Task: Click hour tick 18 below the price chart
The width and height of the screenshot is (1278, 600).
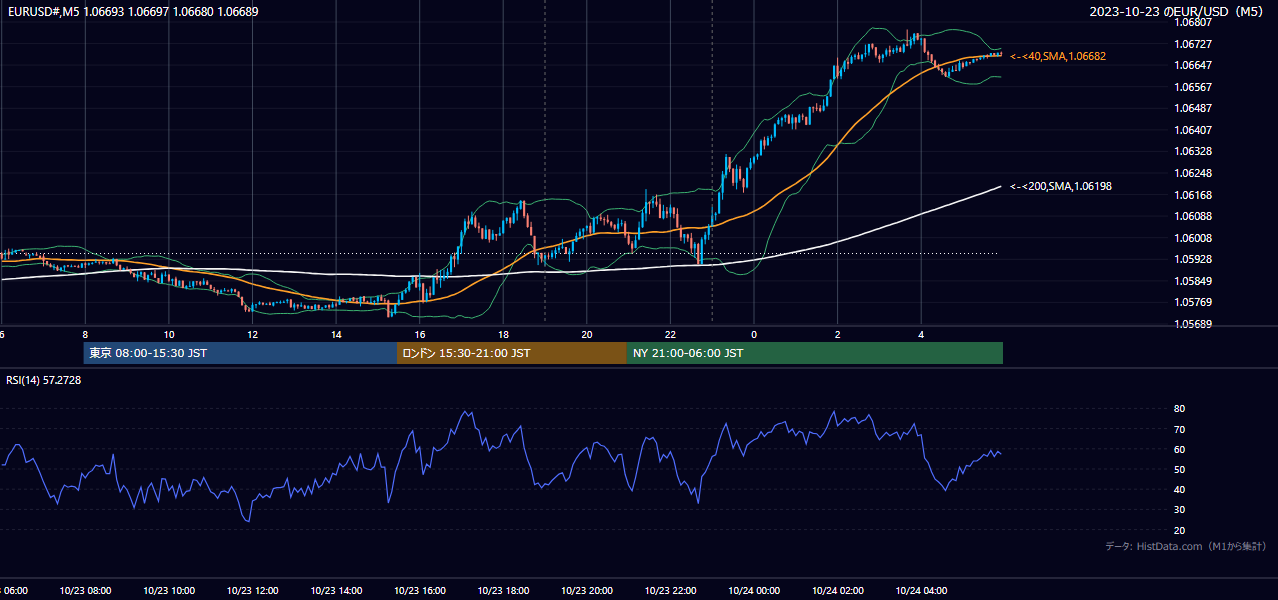Action: click(503, 334)
